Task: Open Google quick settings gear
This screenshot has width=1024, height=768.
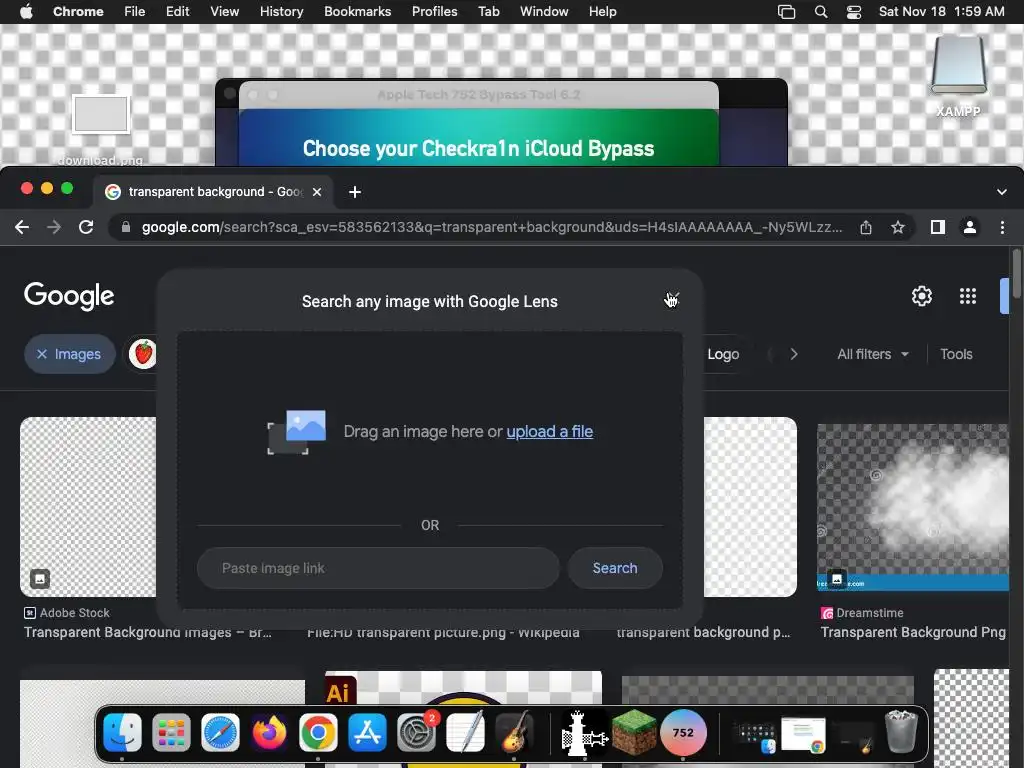Action: [x=921, y=296]
